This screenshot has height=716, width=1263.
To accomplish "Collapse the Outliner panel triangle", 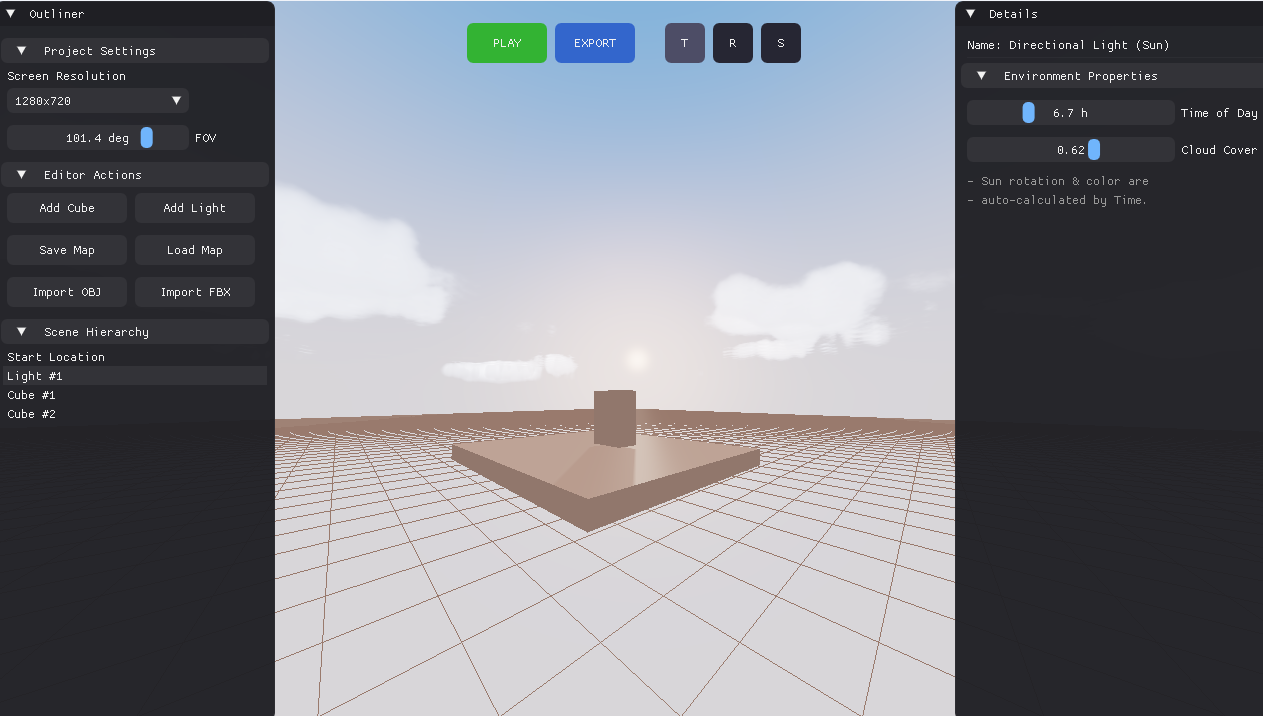I will [x=11, y=14].
